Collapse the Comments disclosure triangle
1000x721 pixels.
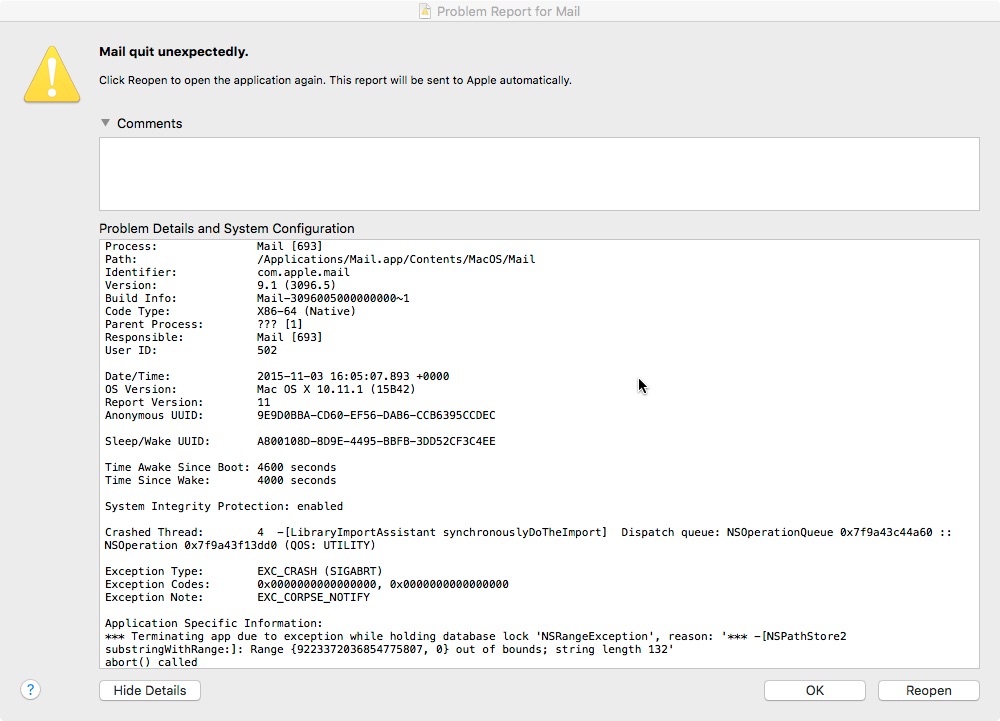105,122
